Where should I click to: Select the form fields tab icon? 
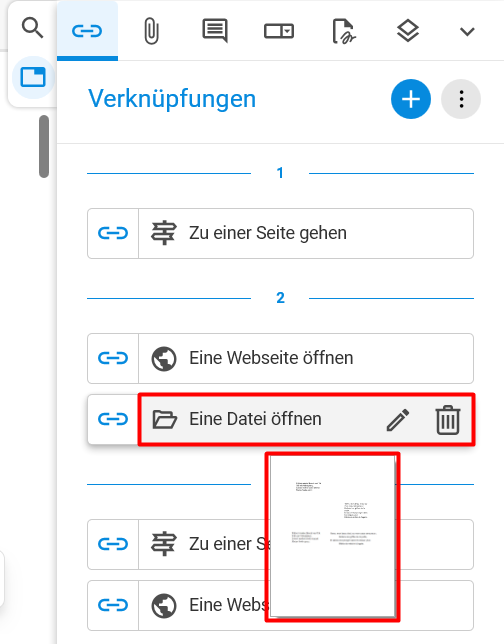coord(279,31)
